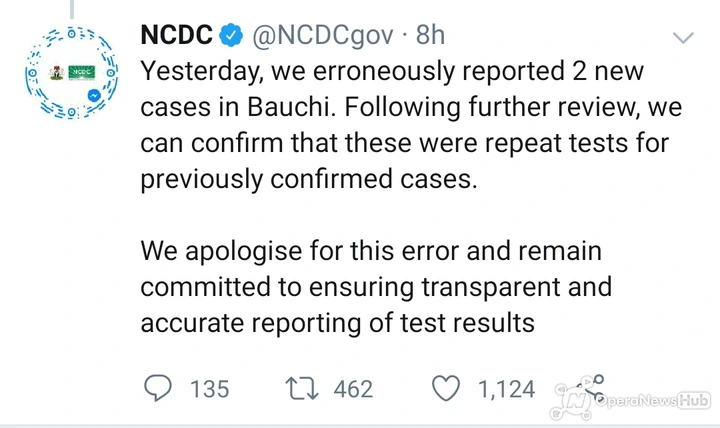The height and width of the screenshot is (428, 720).
Task: Click the Messenger icon in avatar
Action: click(94, 96)
